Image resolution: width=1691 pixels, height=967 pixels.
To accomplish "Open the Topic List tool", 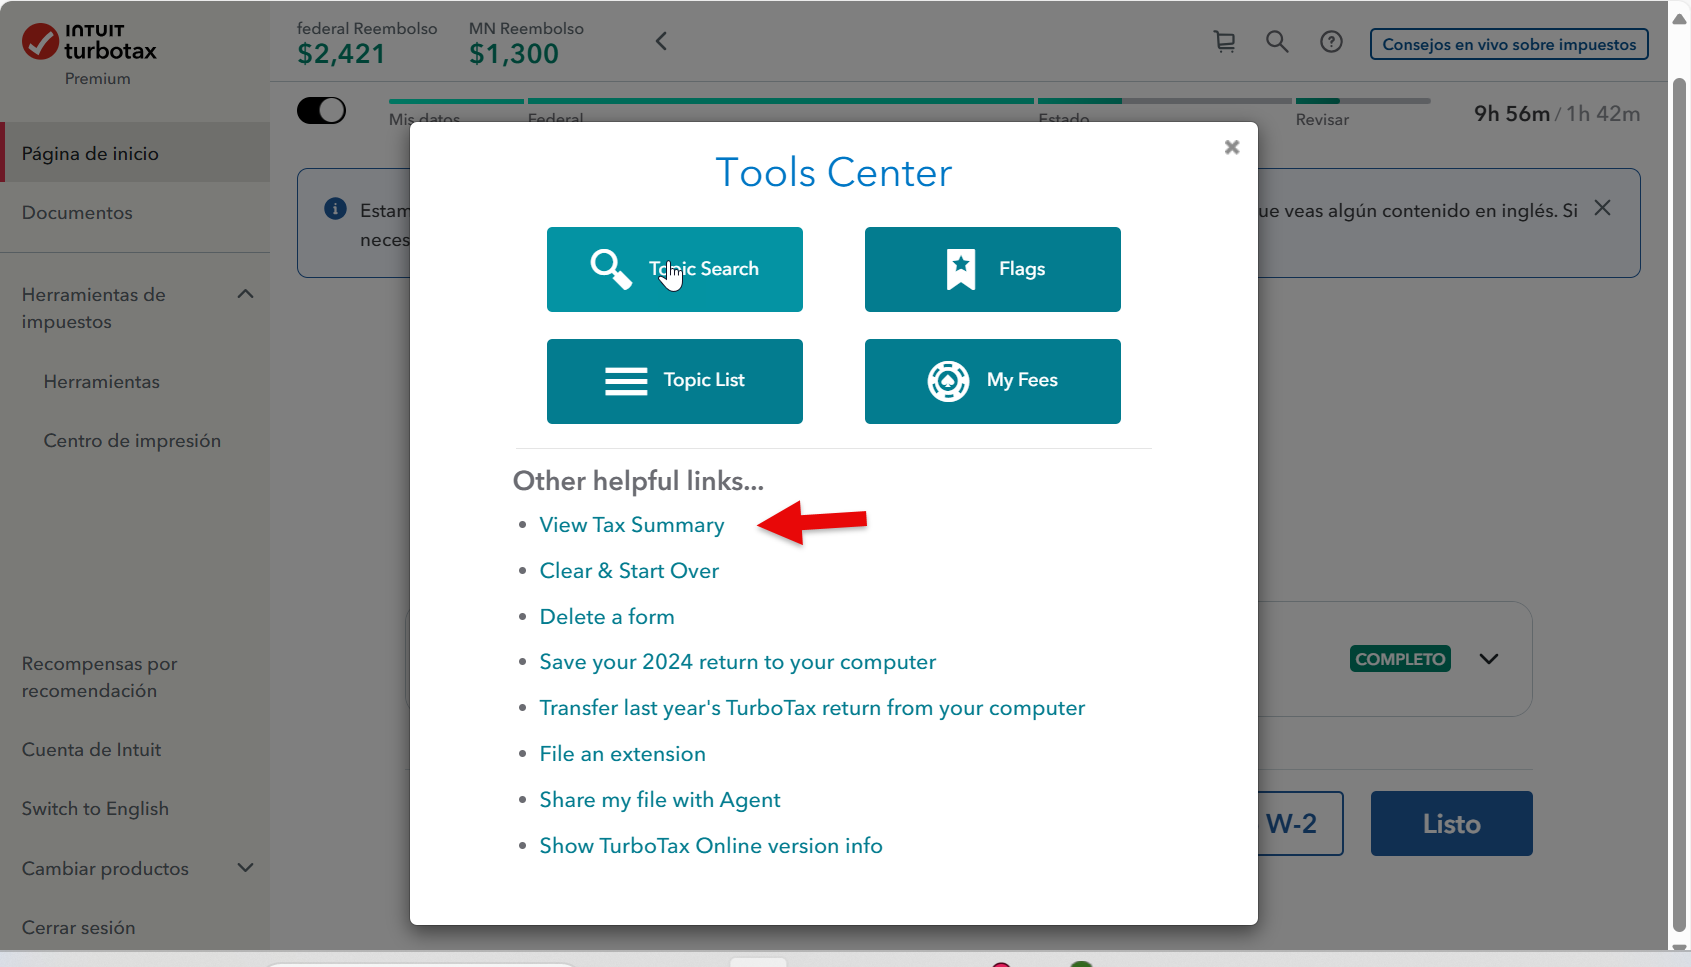I will tap(675, 381).
